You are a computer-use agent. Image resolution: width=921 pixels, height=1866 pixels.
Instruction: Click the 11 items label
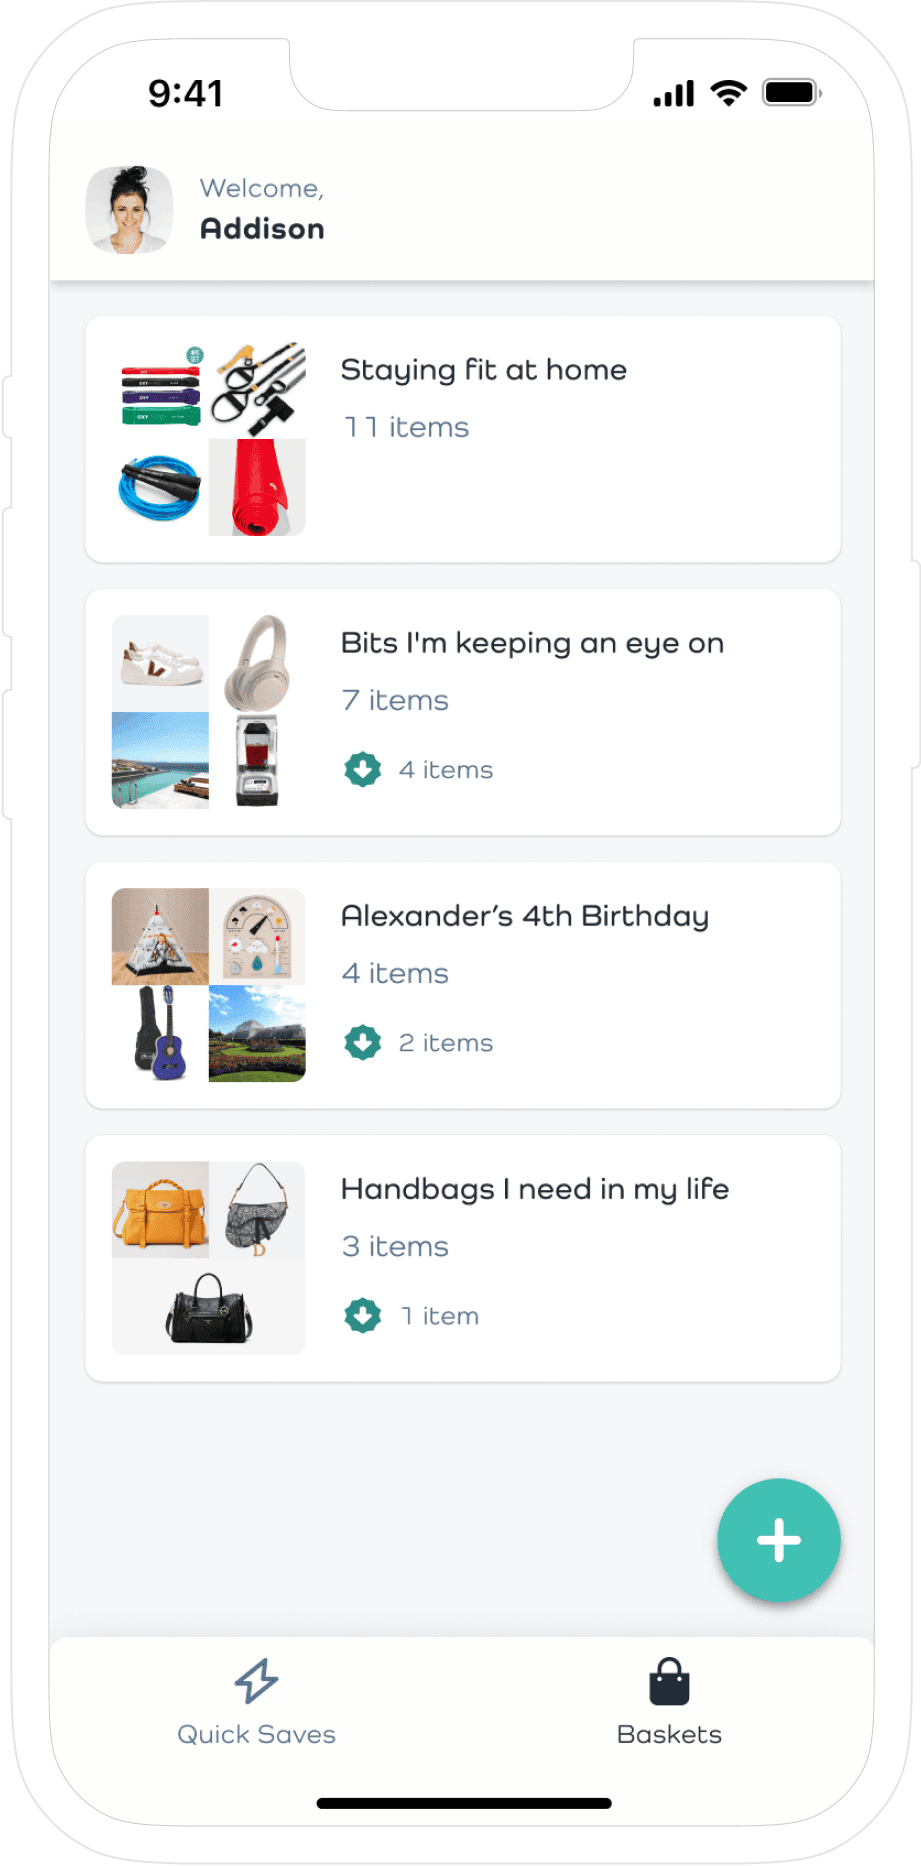pyautogui.click(x=405, y=426)
